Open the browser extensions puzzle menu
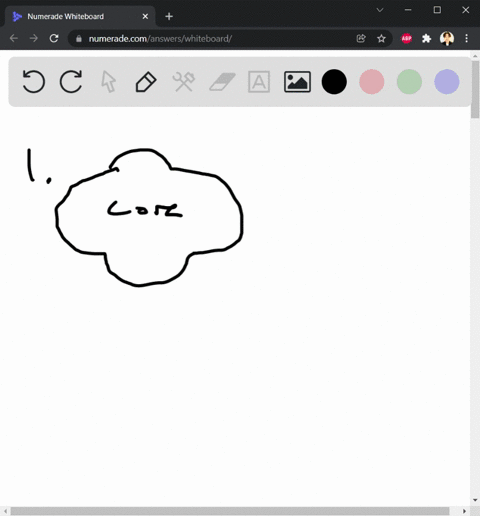 tap(426, 39)
